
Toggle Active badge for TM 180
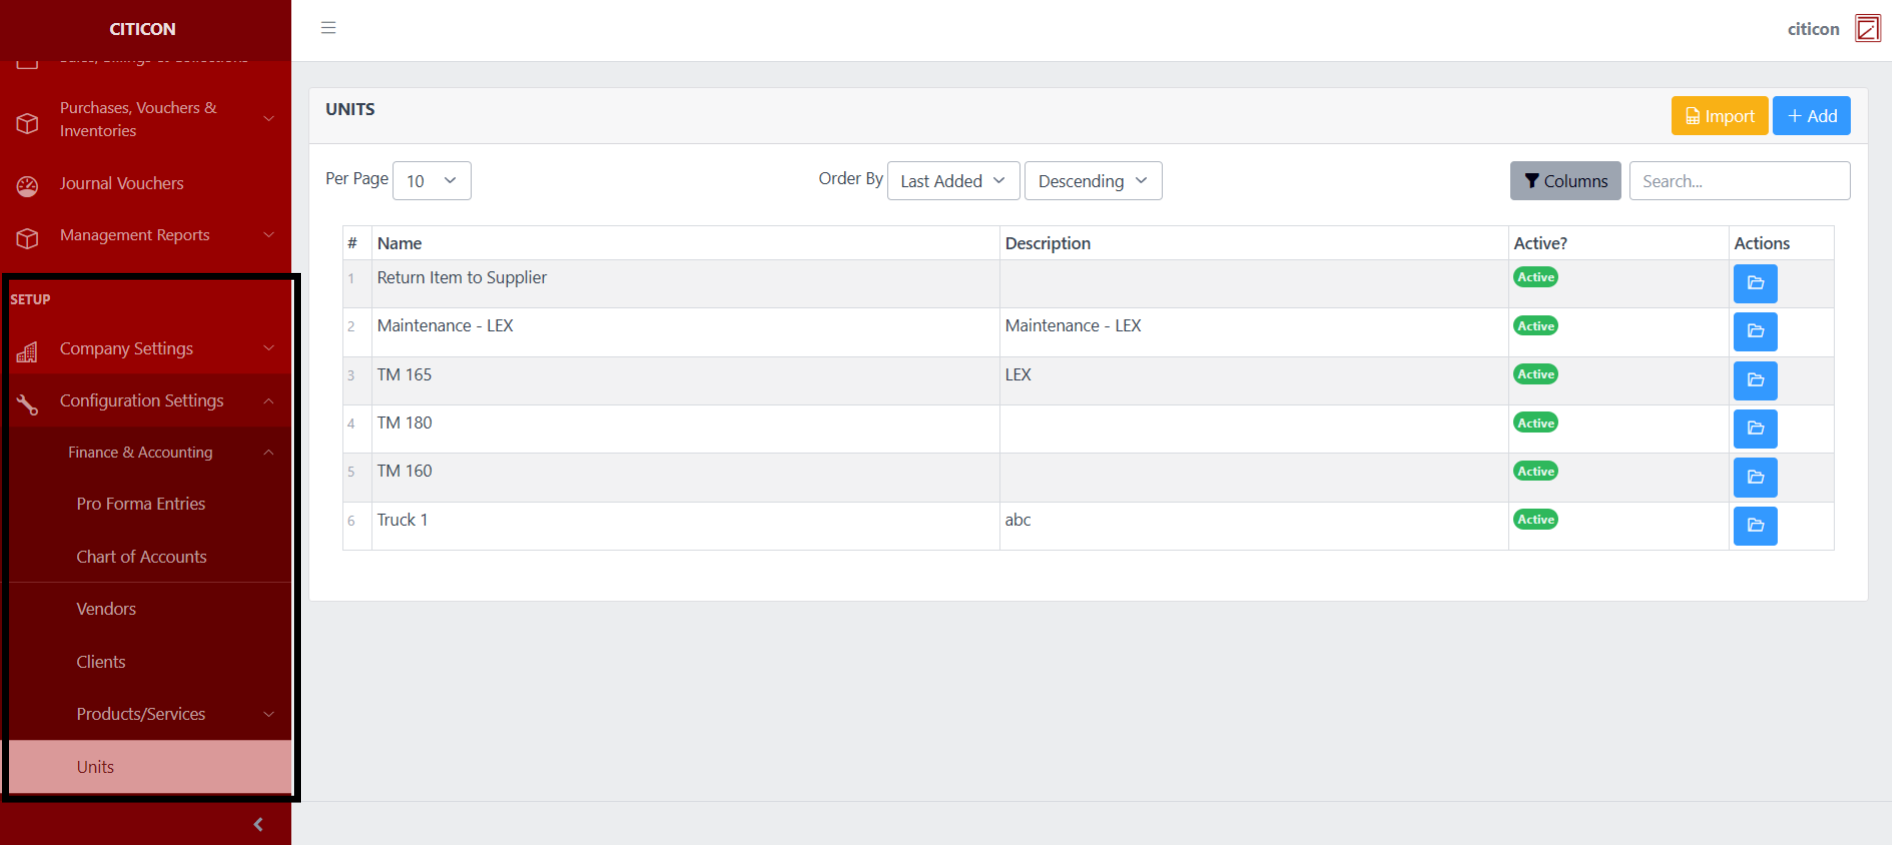(1535, 423)
